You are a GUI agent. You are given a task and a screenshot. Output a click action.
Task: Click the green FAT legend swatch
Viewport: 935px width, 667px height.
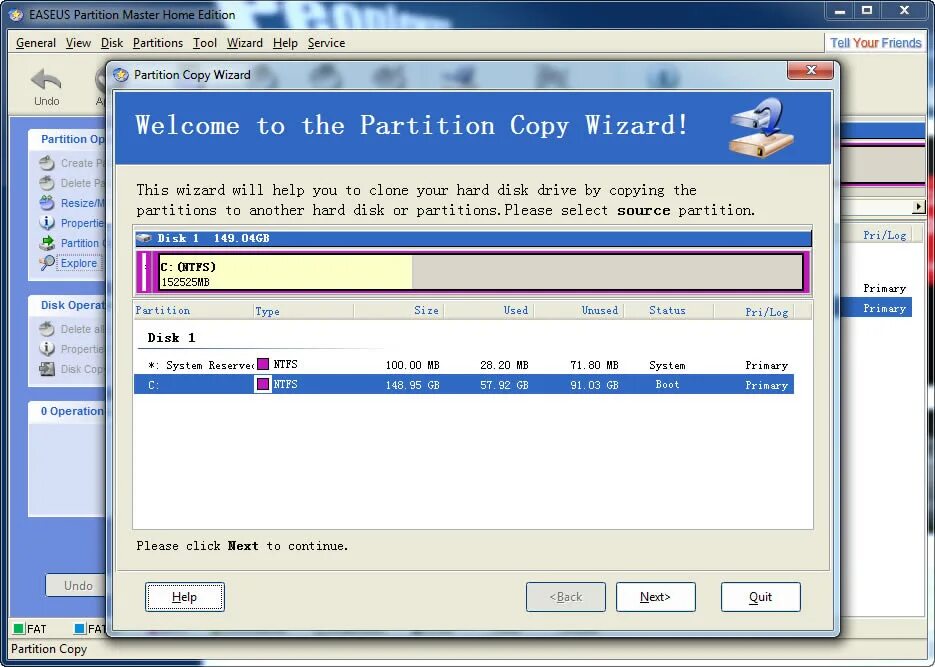pos(18,628)
